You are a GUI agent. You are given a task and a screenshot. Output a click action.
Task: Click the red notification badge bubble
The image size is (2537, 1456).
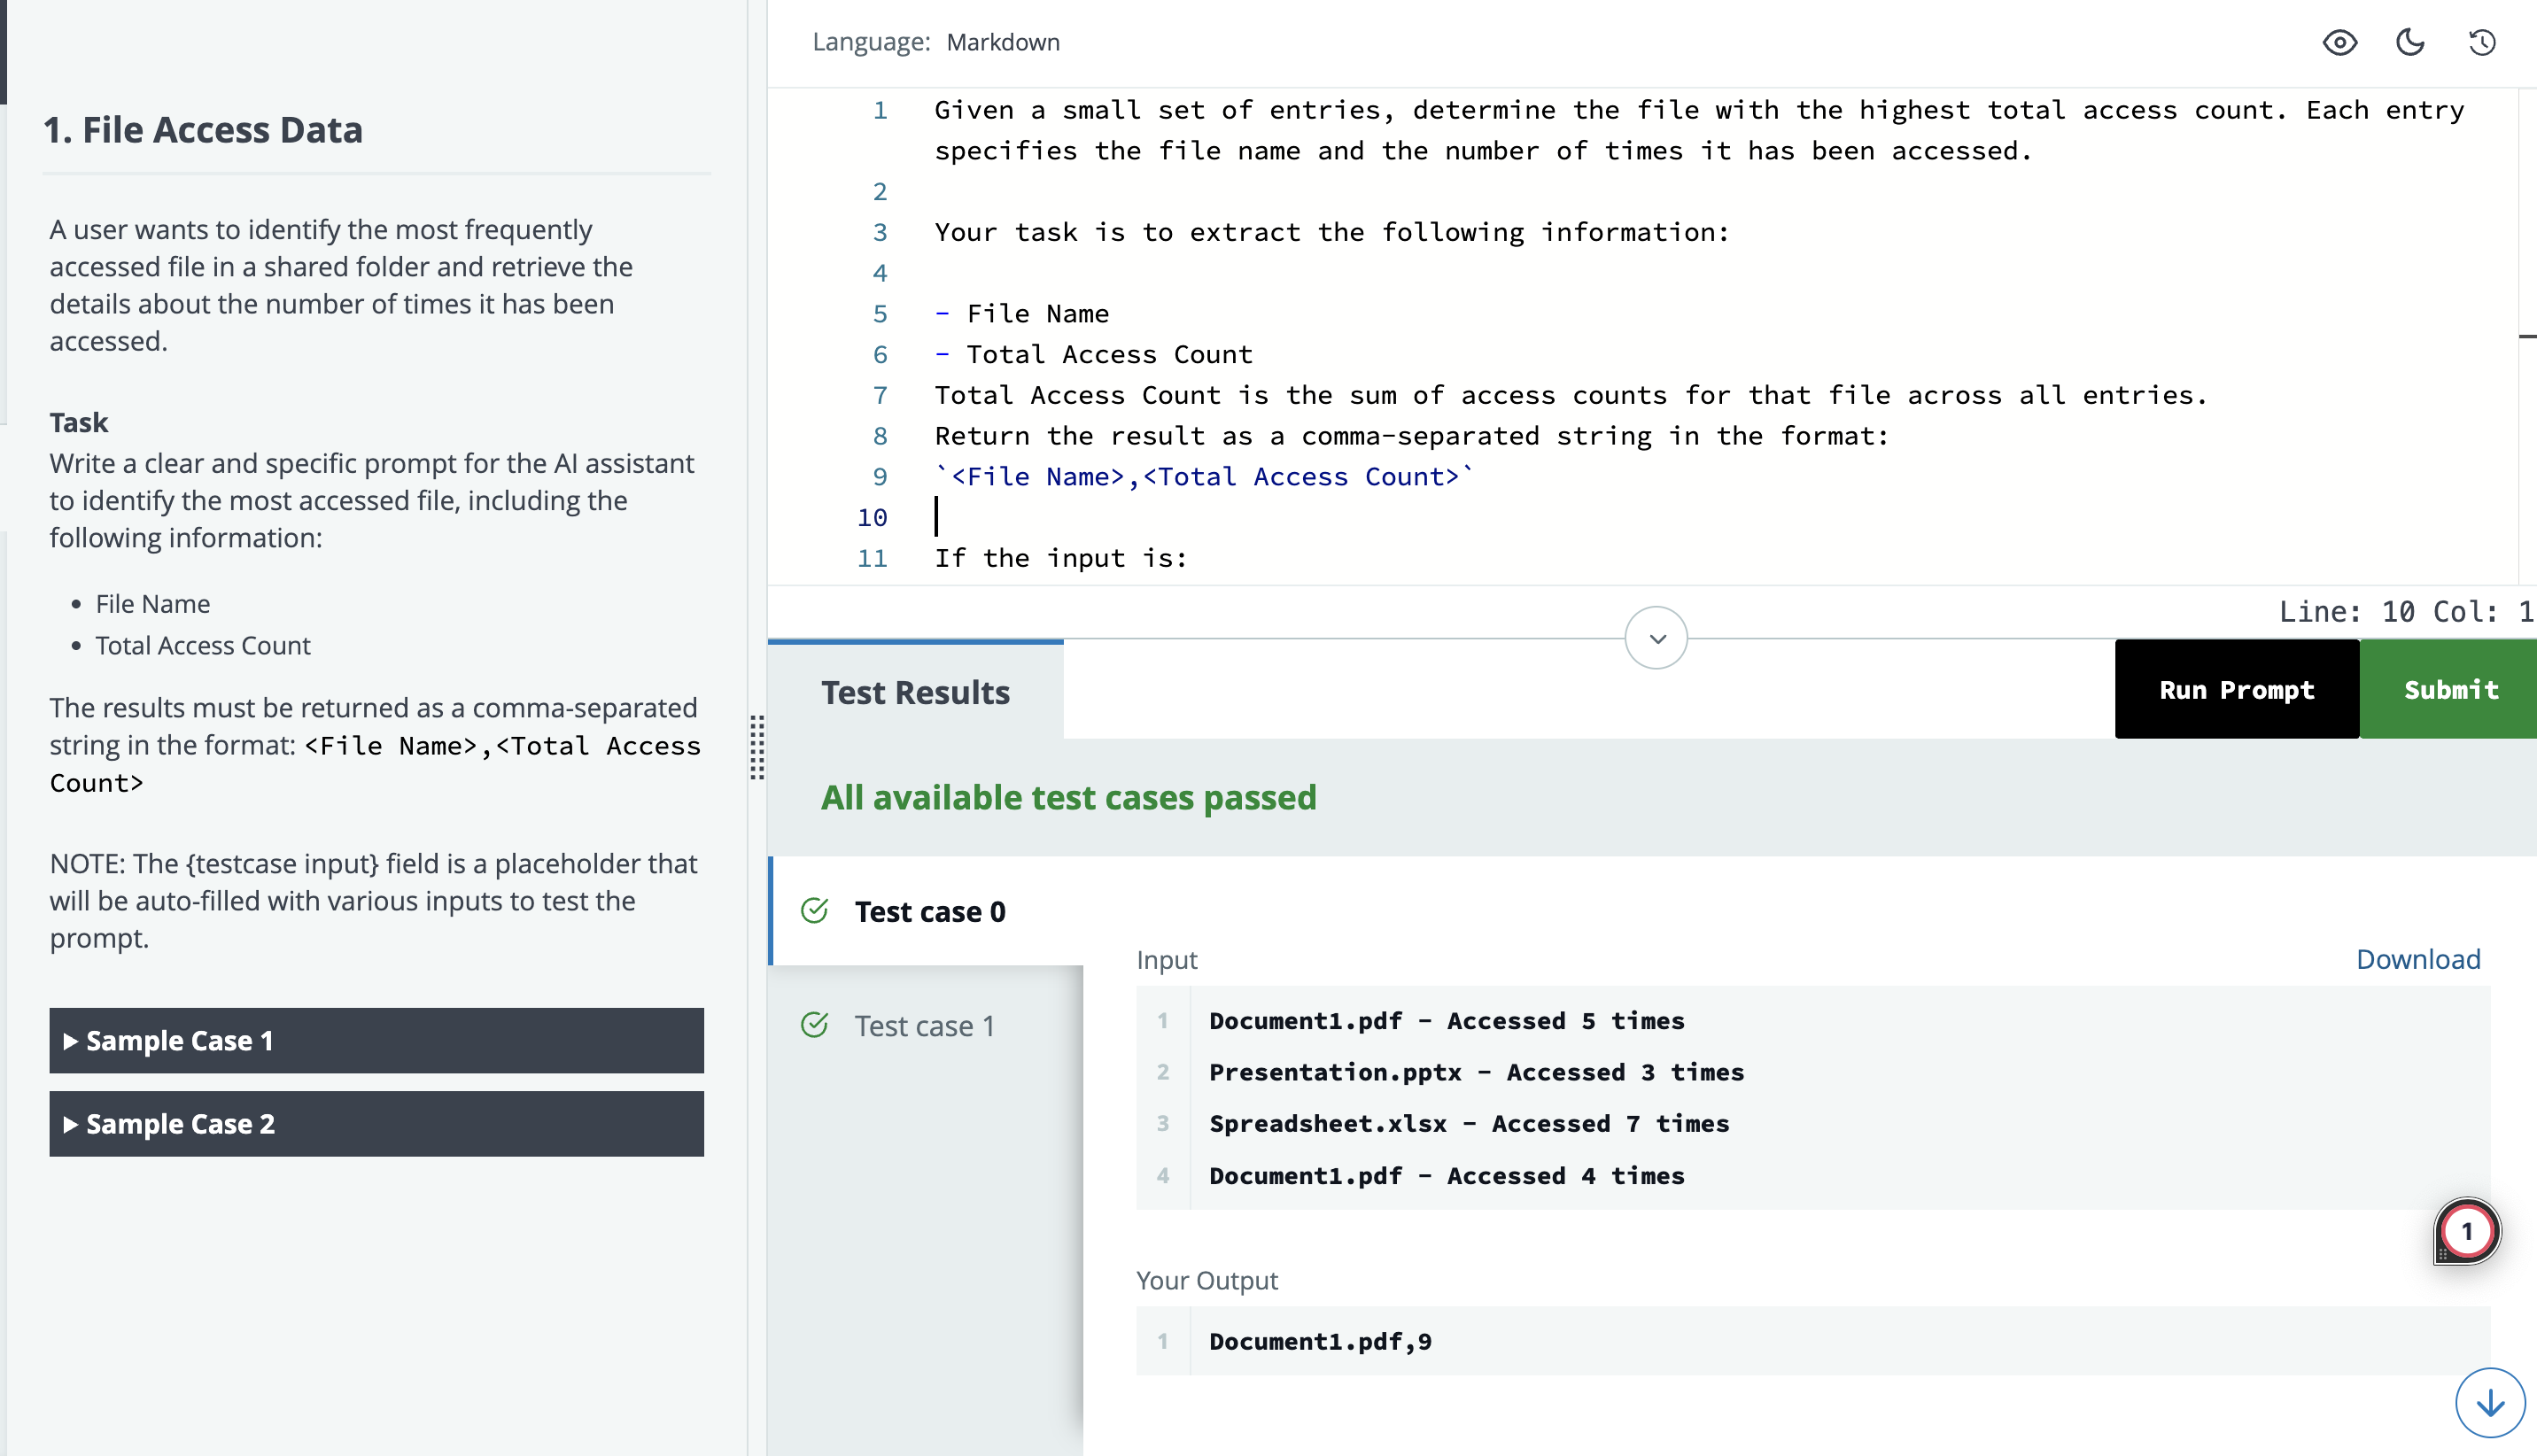pyautogui.click(x=2466, y=1231)
